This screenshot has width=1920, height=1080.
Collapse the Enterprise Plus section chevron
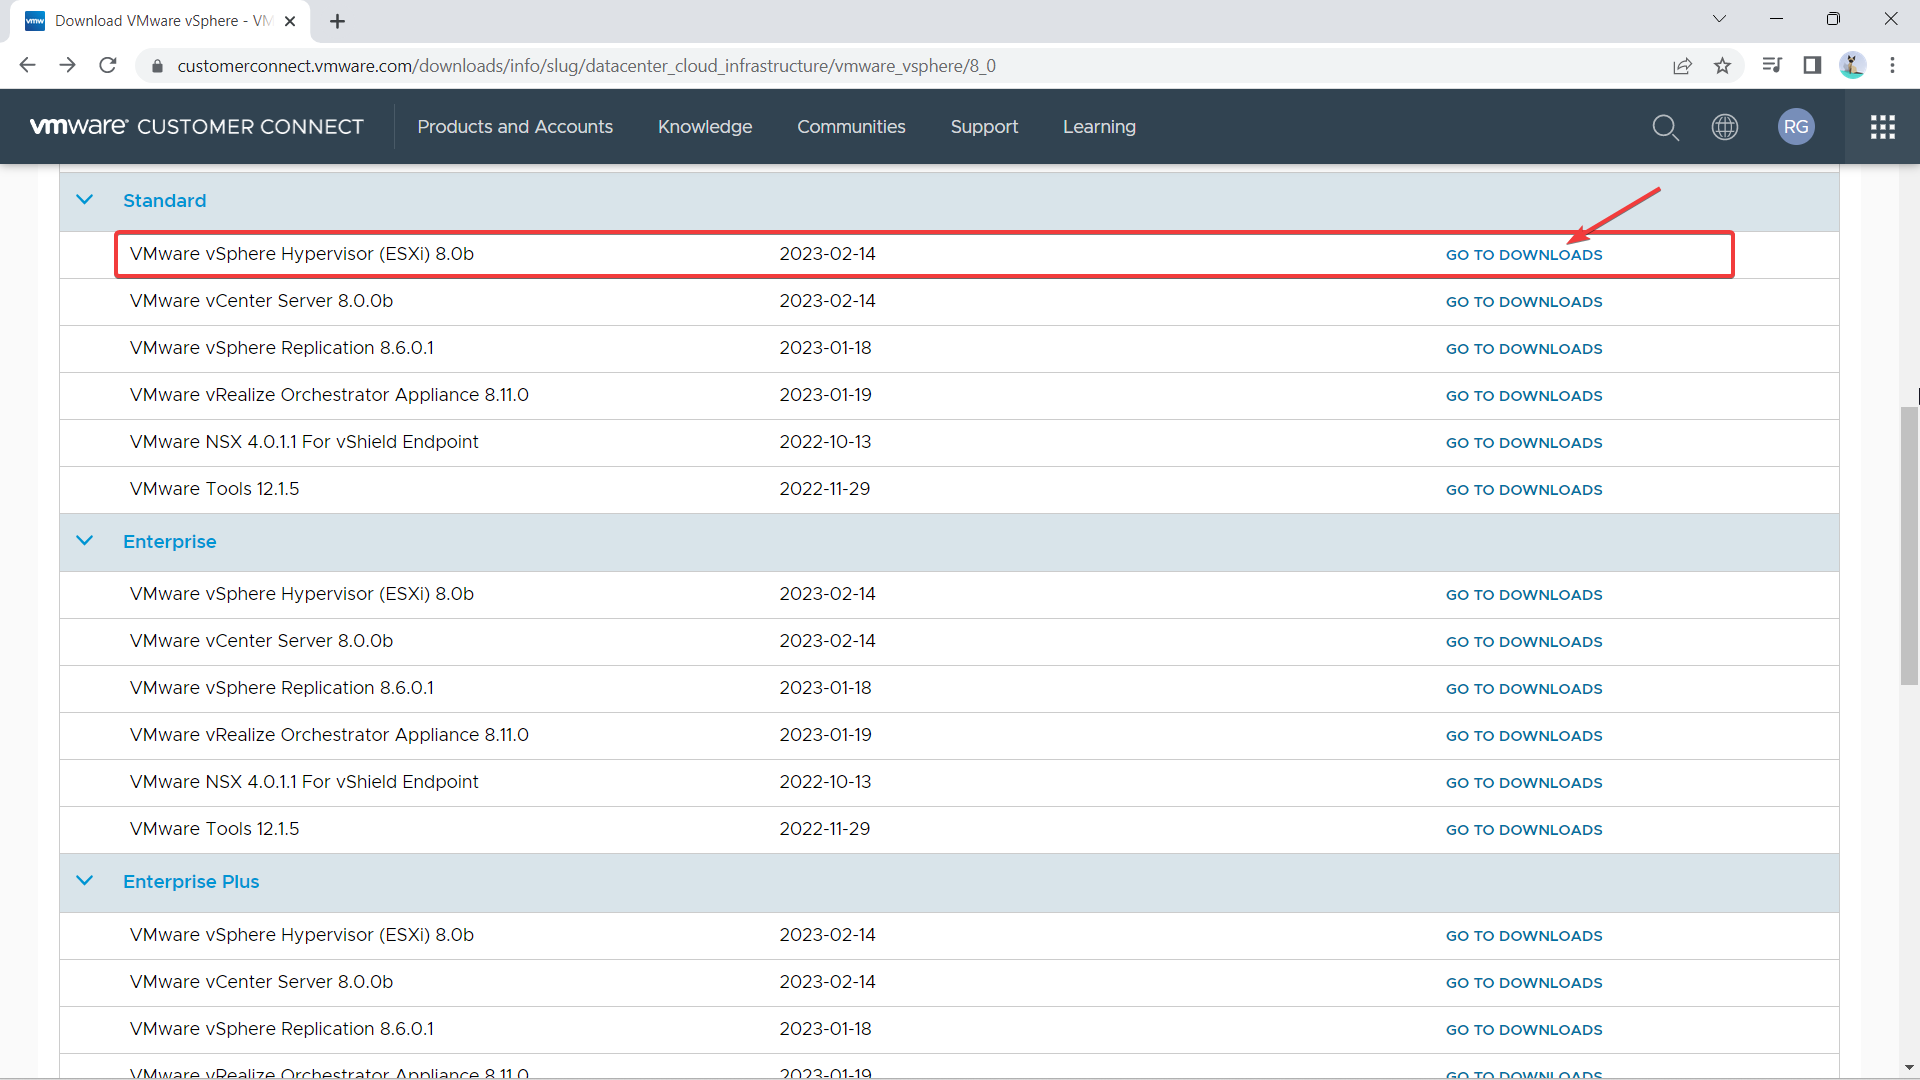pyautogui.click(x=85, y=881)
